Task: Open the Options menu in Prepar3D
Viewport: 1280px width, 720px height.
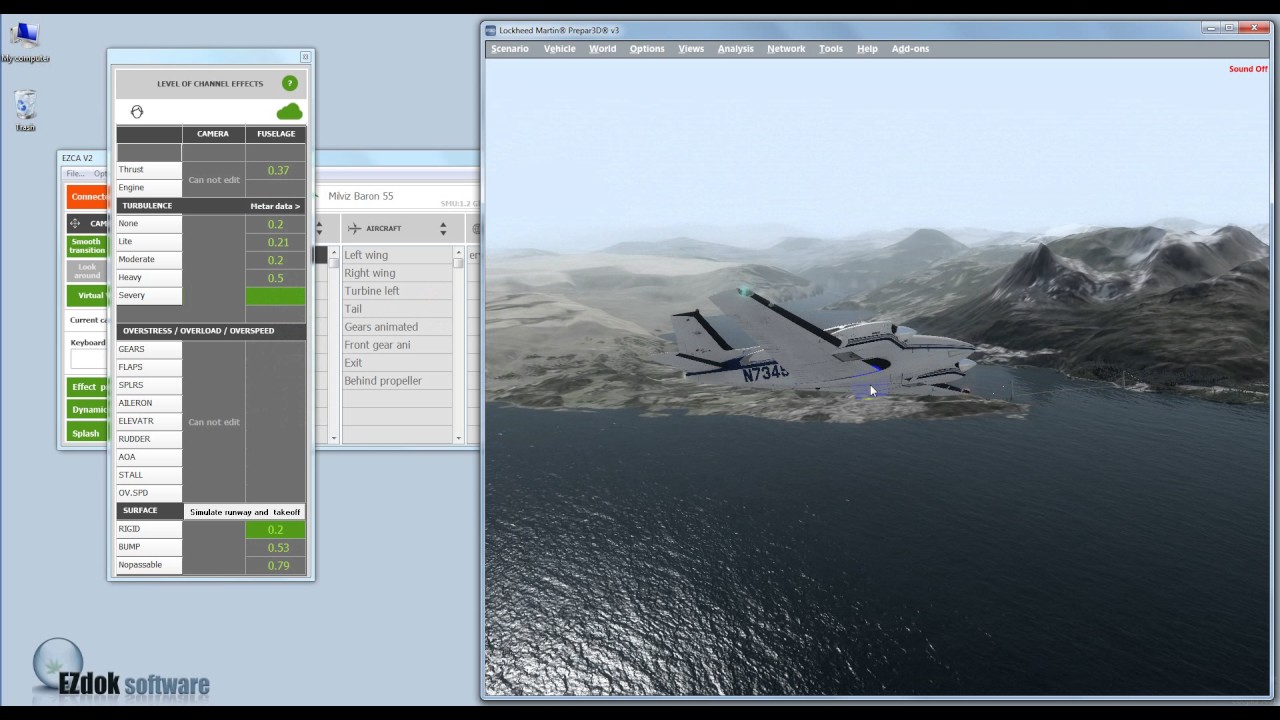Action: [x=647, y=48]
